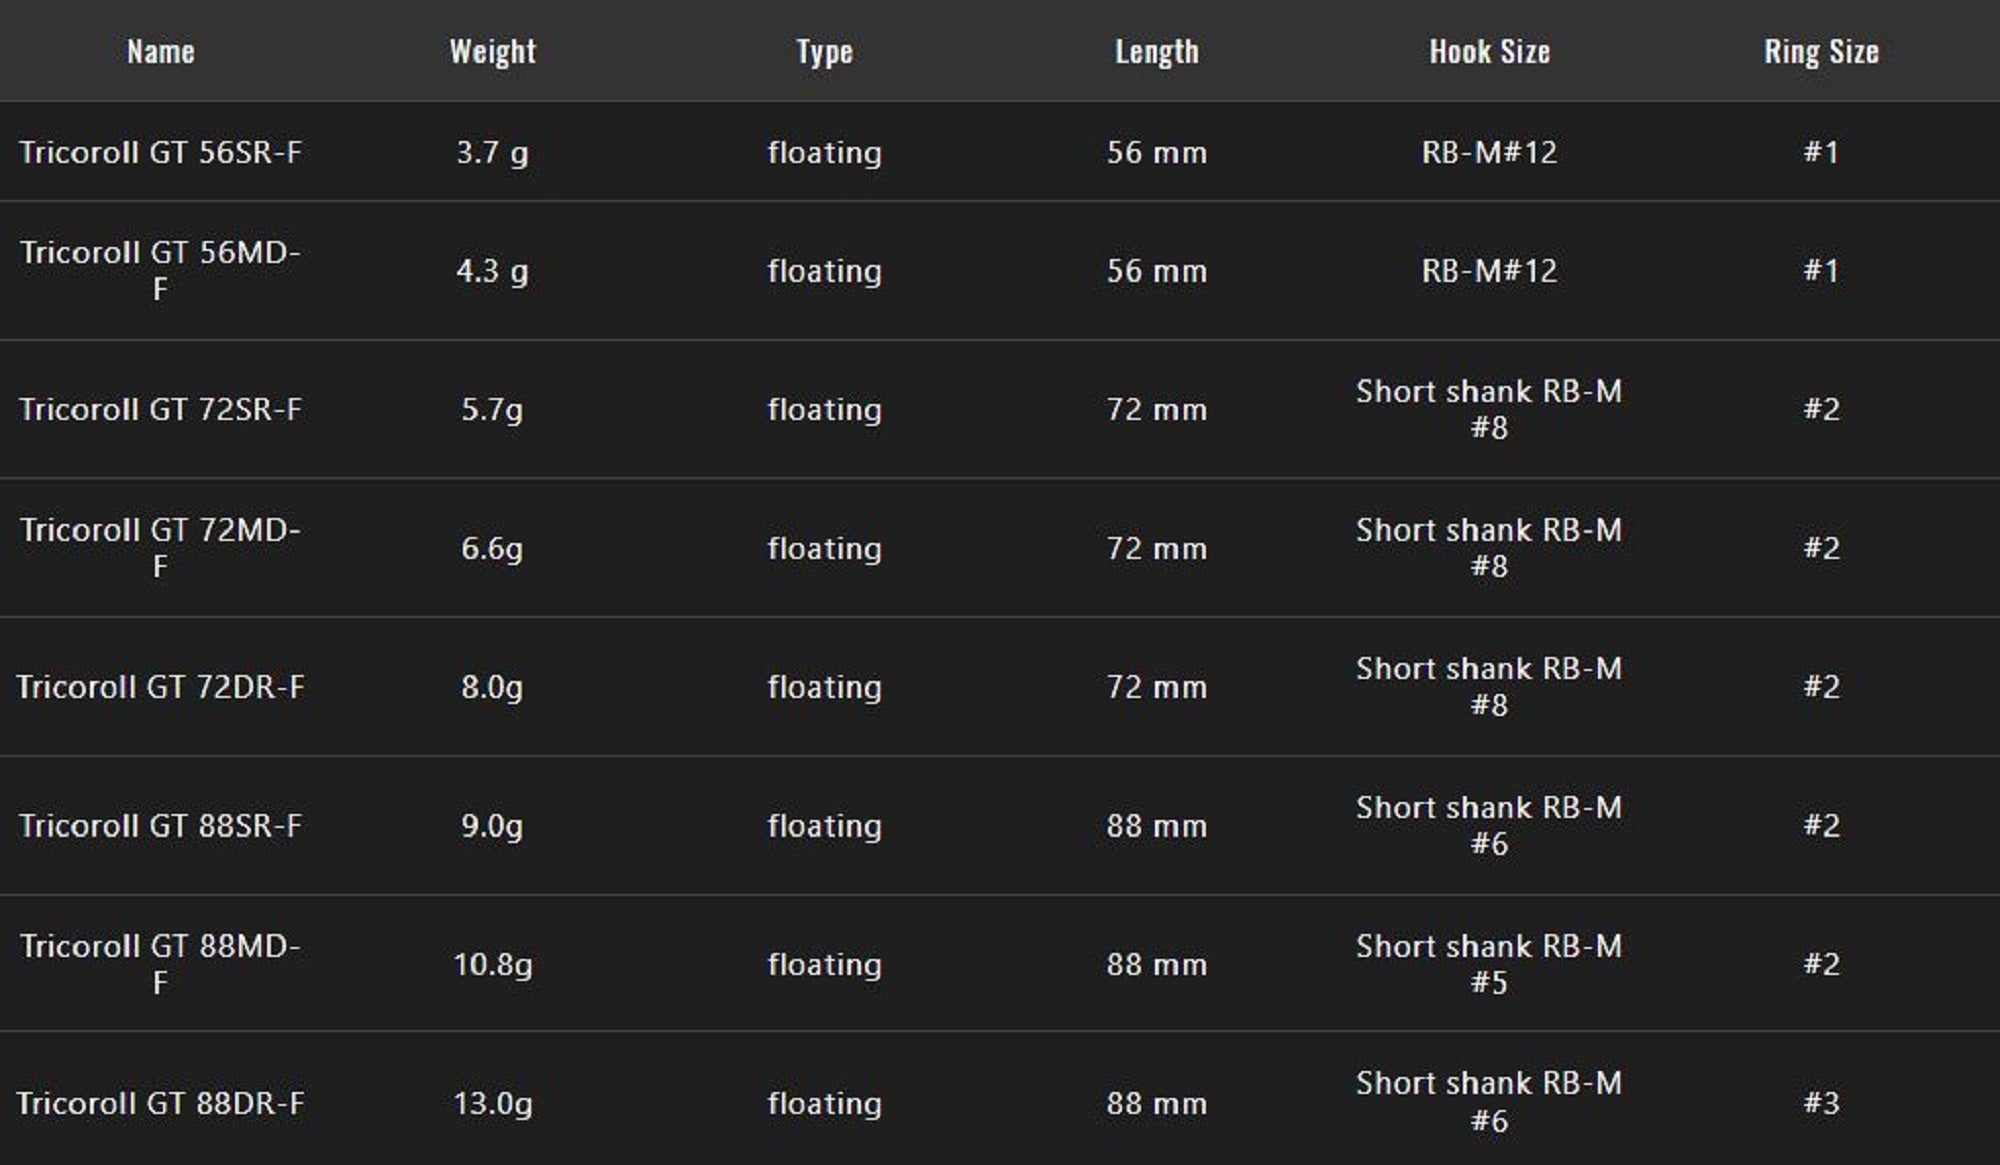Screen dimensions: 2000x1165
Task: Click the #3 ring size cell
Action: coord(1821,1103)
